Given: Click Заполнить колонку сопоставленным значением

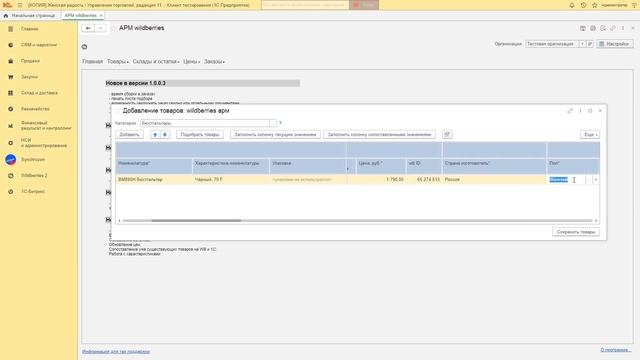Looking at the screenshot, I should (x=379, y=135).
